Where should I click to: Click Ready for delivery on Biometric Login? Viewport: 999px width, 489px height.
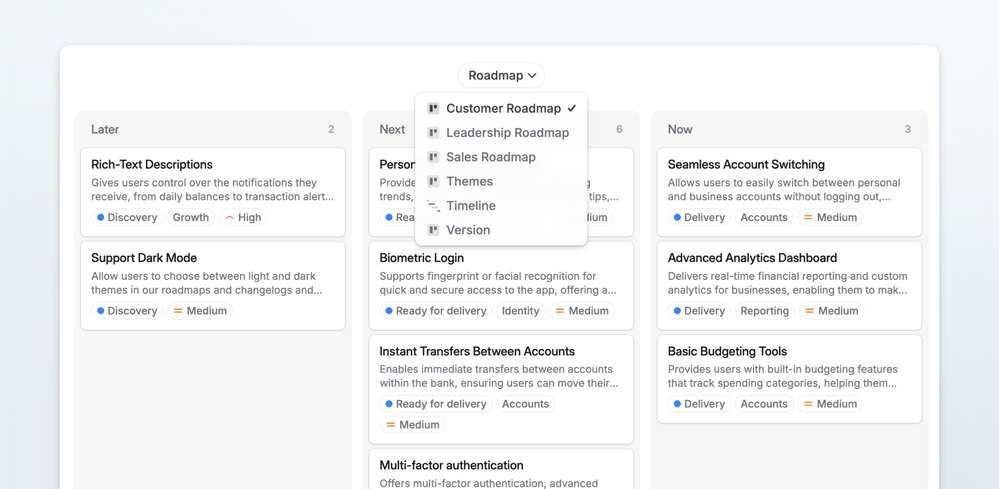coord(436,311)
